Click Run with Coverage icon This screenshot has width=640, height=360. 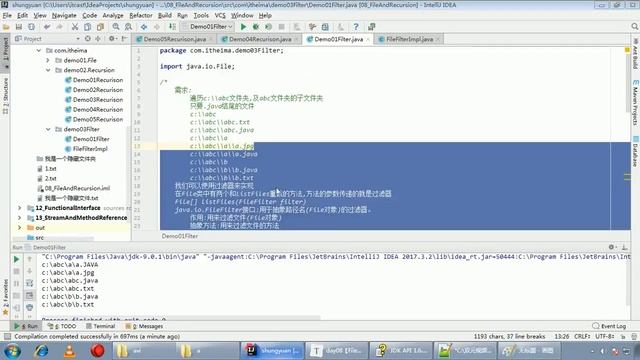pyautogui.click(x=269, y=27)
